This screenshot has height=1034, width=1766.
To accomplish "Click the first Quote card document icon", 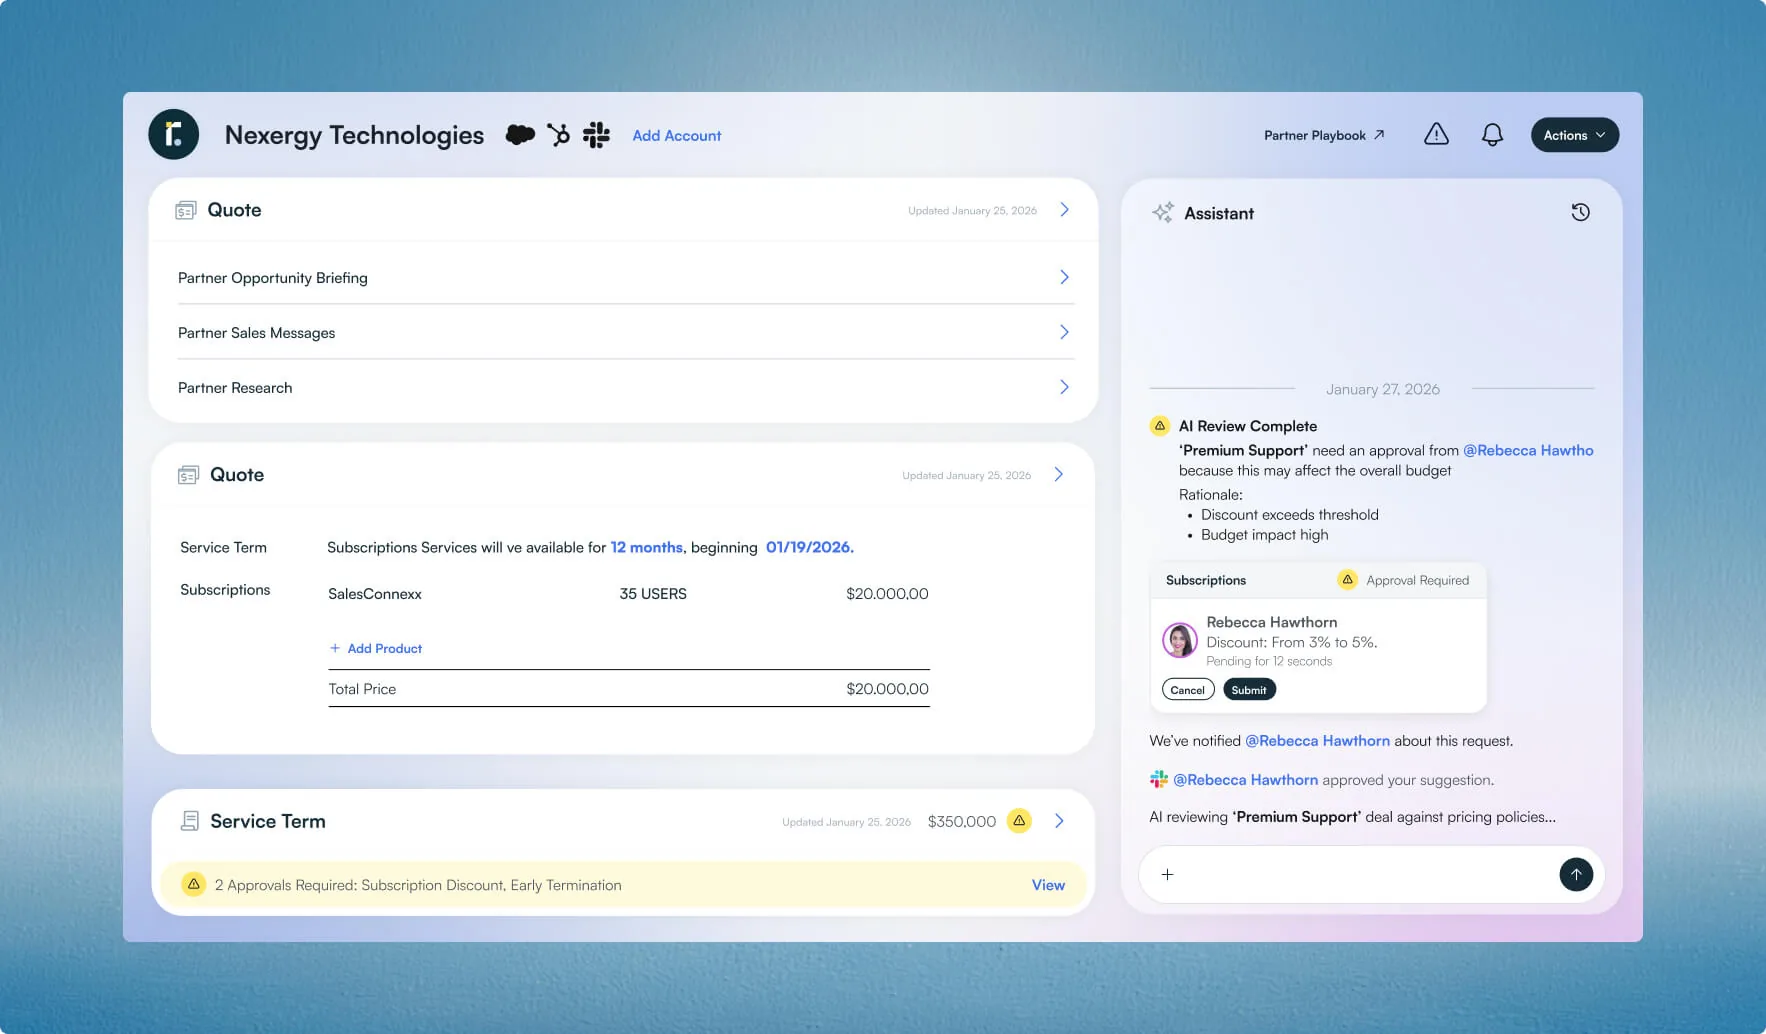I will pos(186,210).
